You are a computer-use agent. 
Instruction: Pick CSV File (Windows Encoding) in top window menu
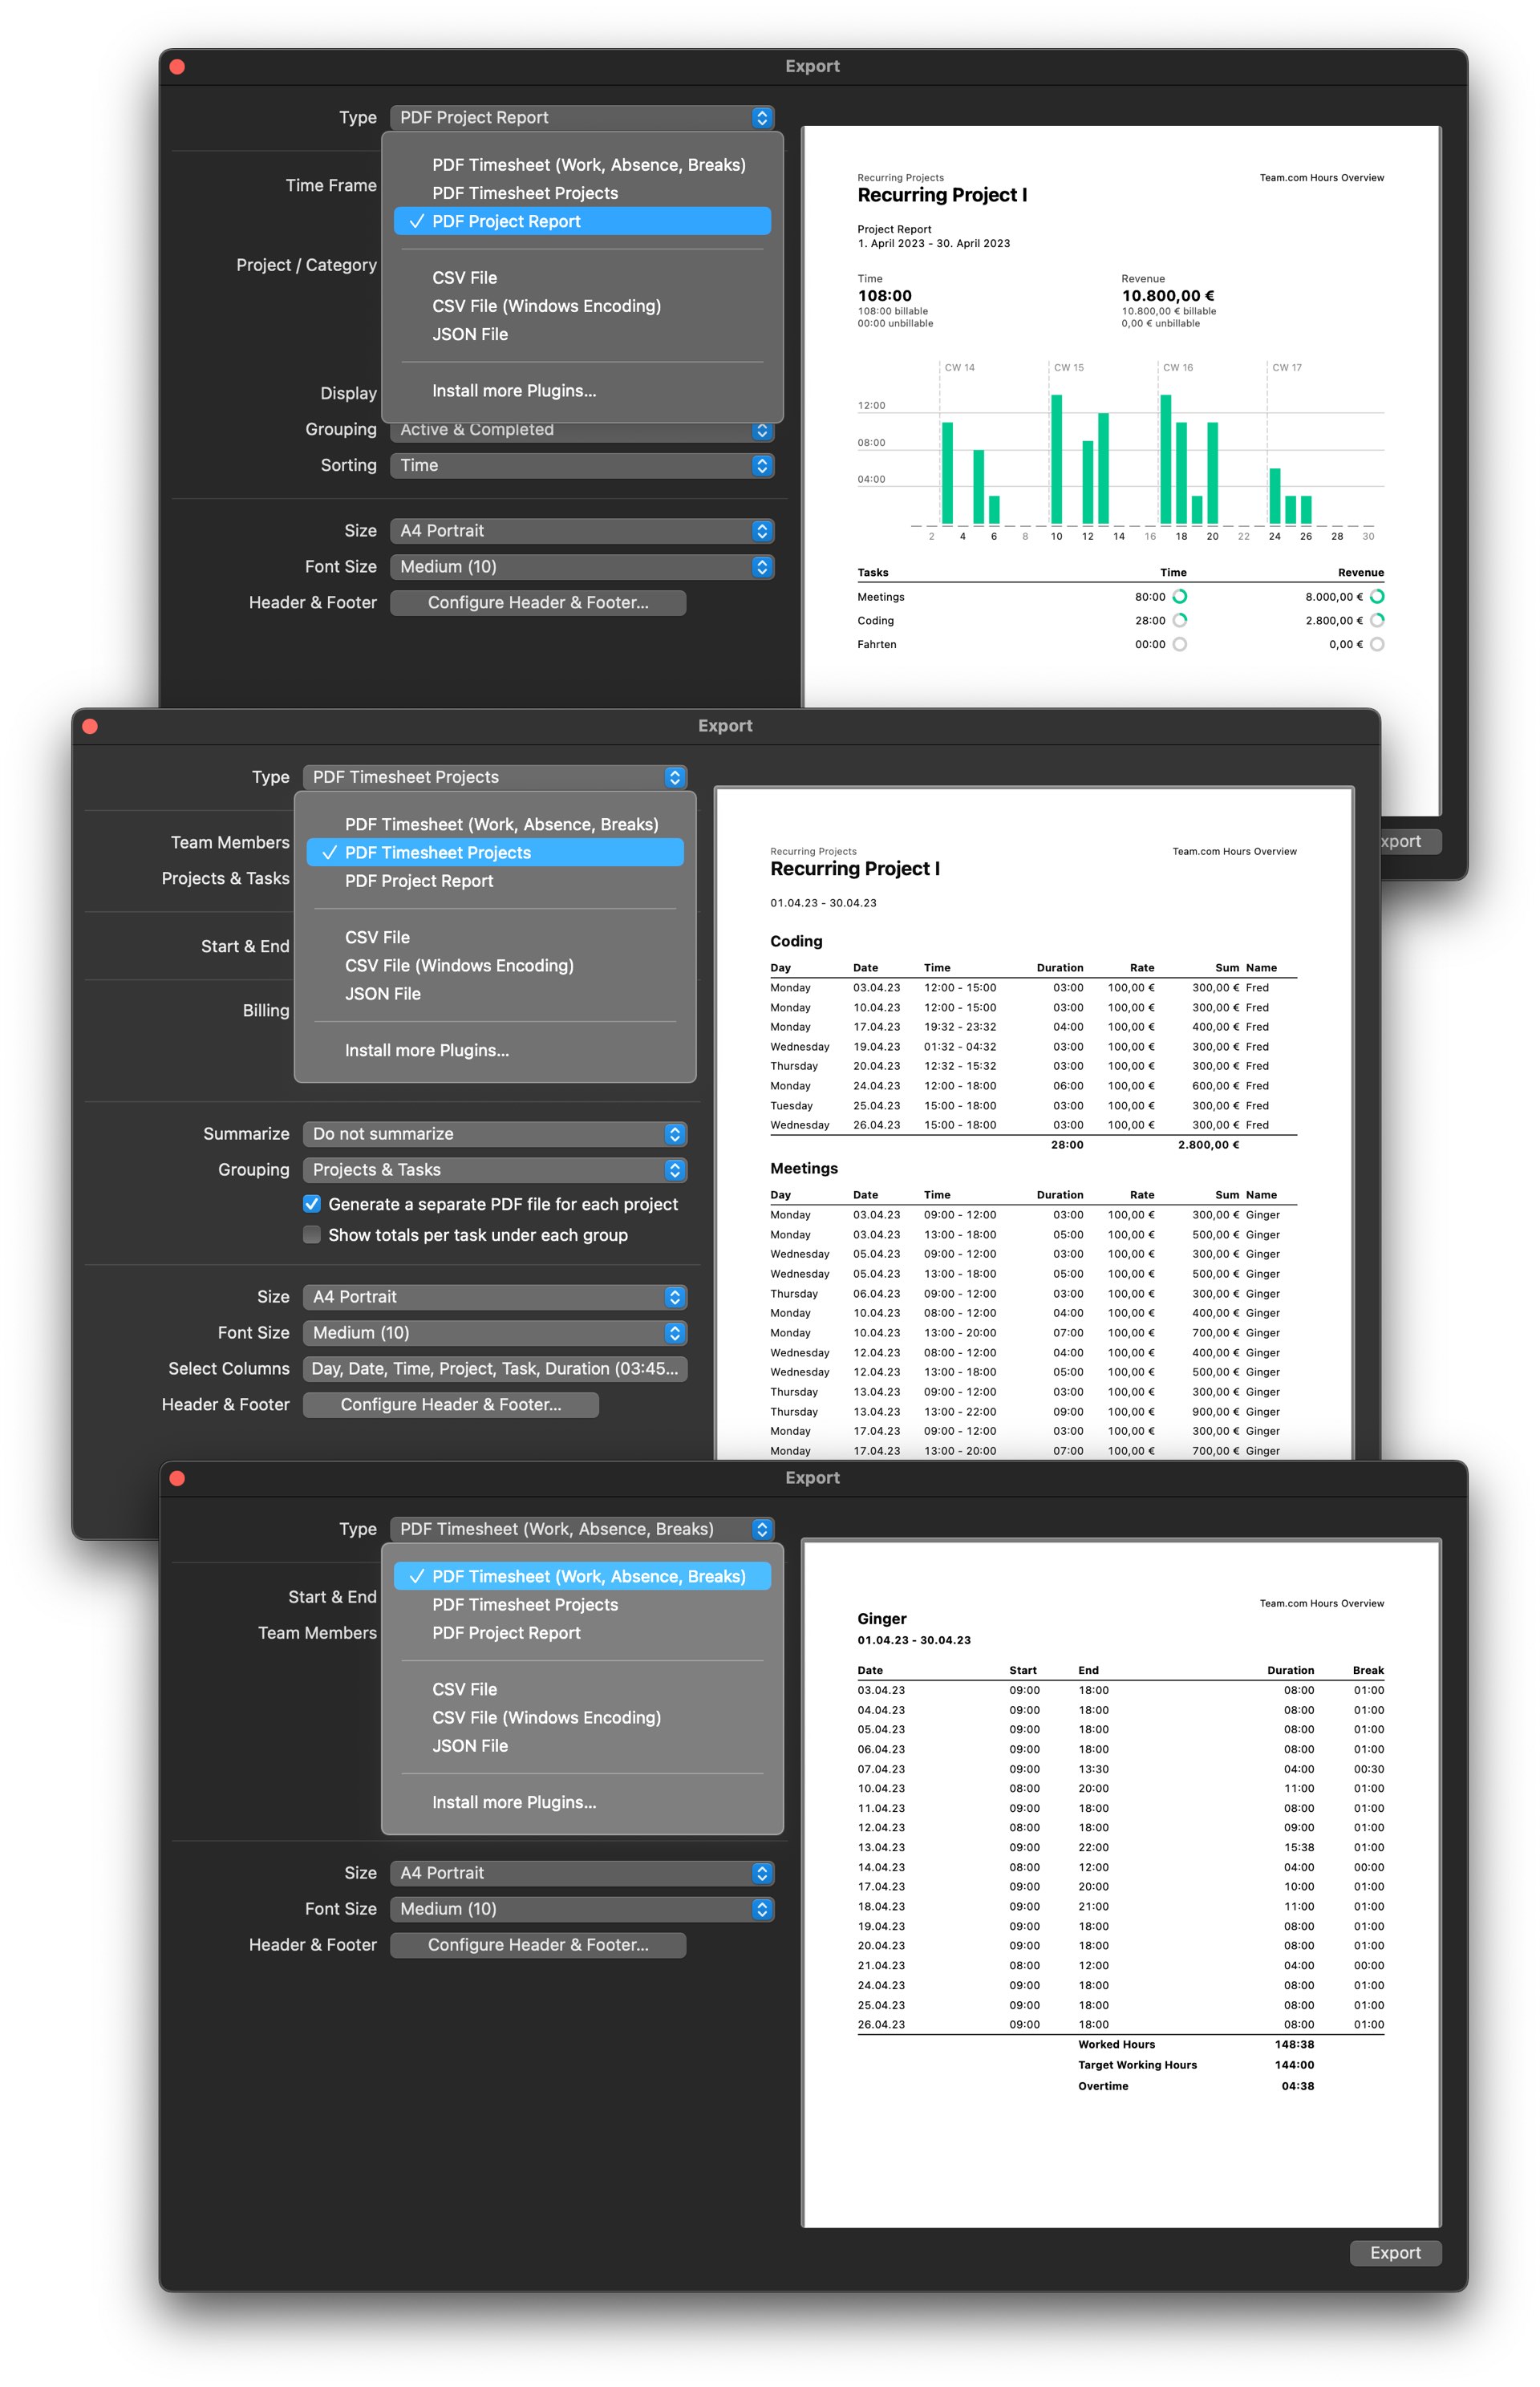click(582, 306)
